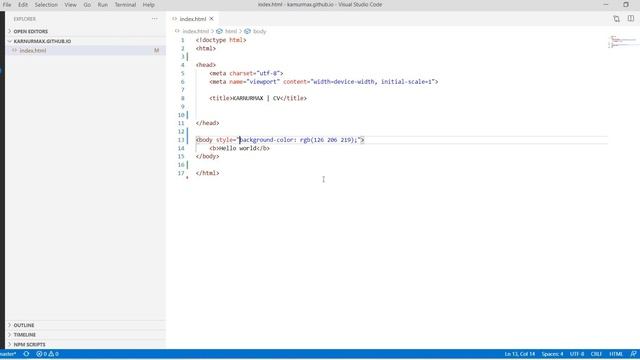The width and height of the screenshot is (640, 360).
Task: Click the <b>Hello world</b> line
Action: 240,148
